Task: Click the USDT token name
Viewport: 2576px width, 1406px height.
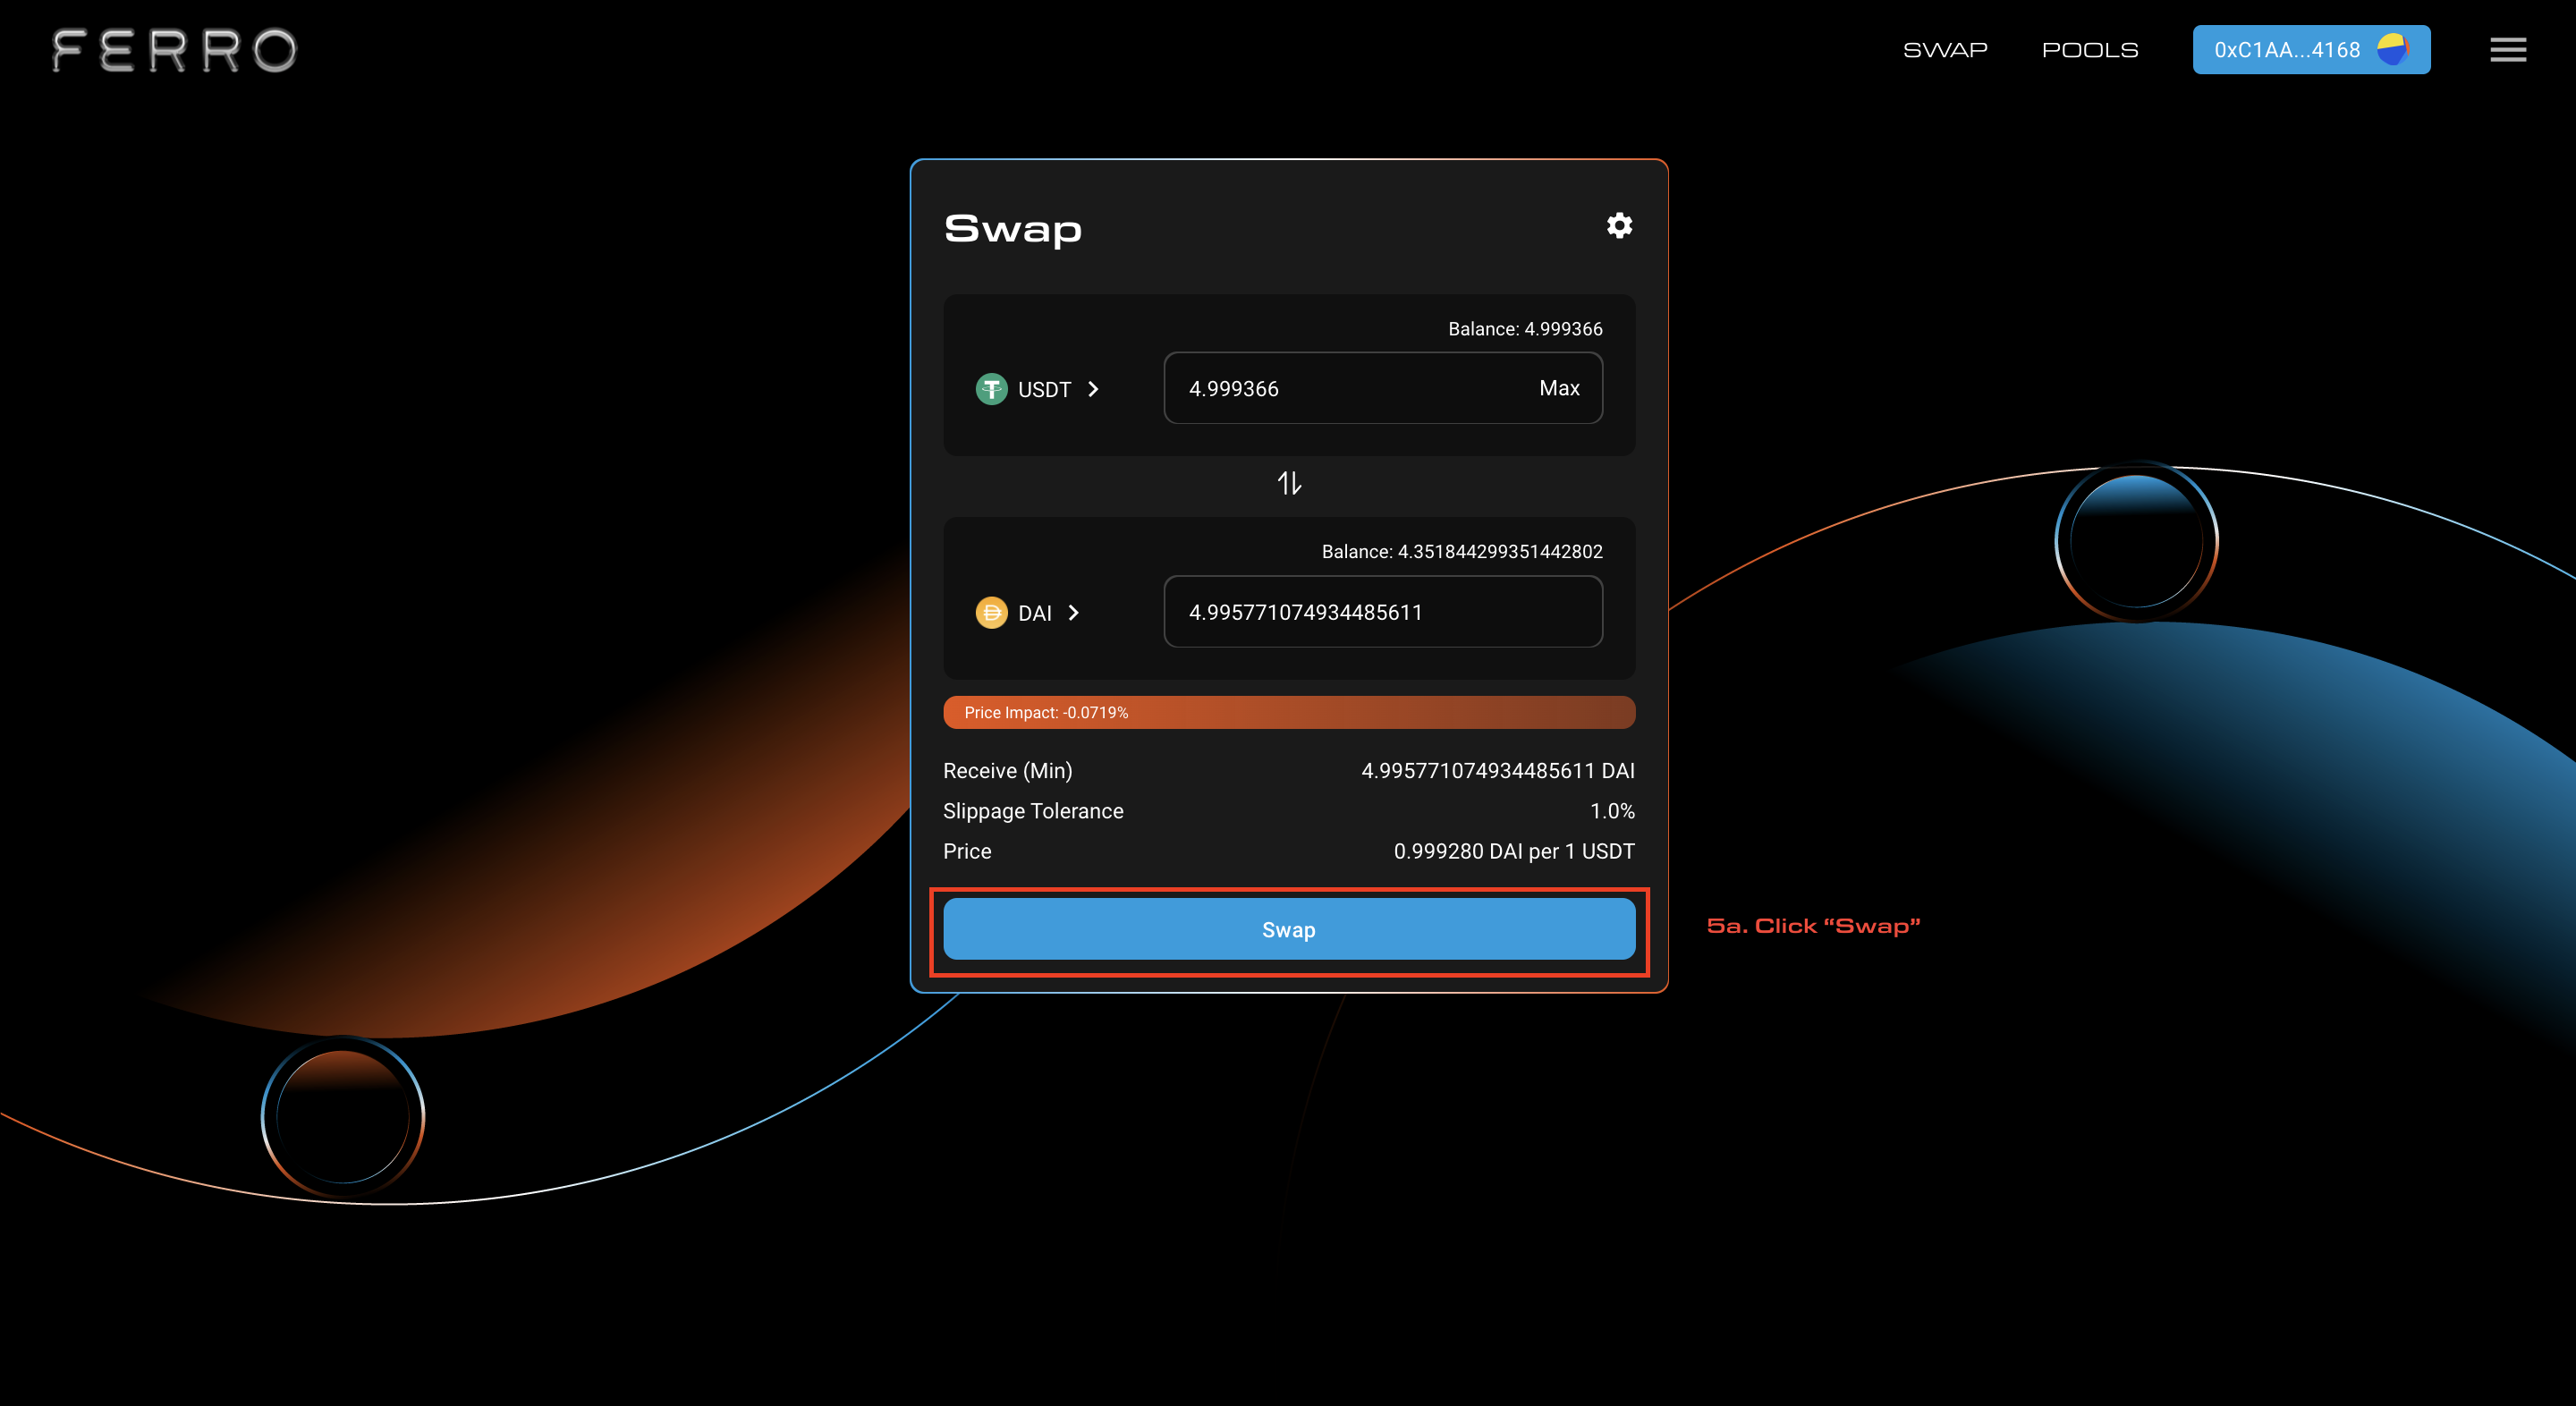Action: click(x=1044, y=389)
